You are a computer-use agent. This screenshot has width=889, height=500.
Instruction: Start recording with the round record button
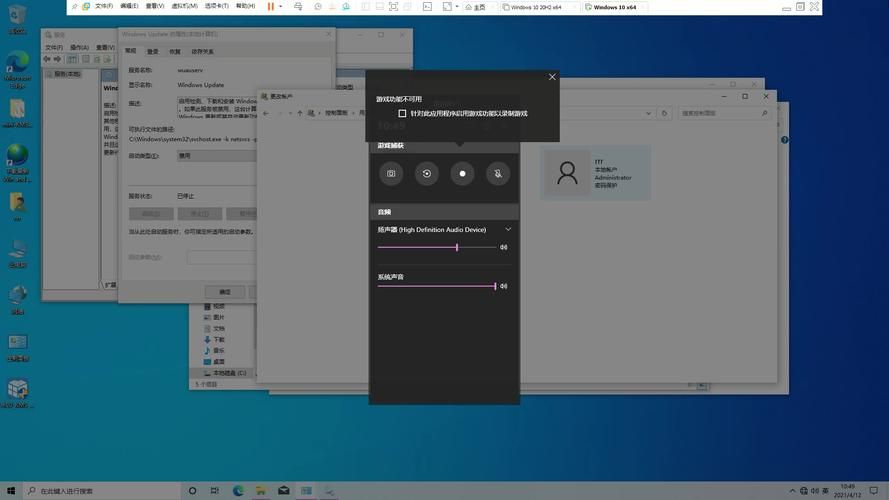pyautogui.click(x=462, y=173)
